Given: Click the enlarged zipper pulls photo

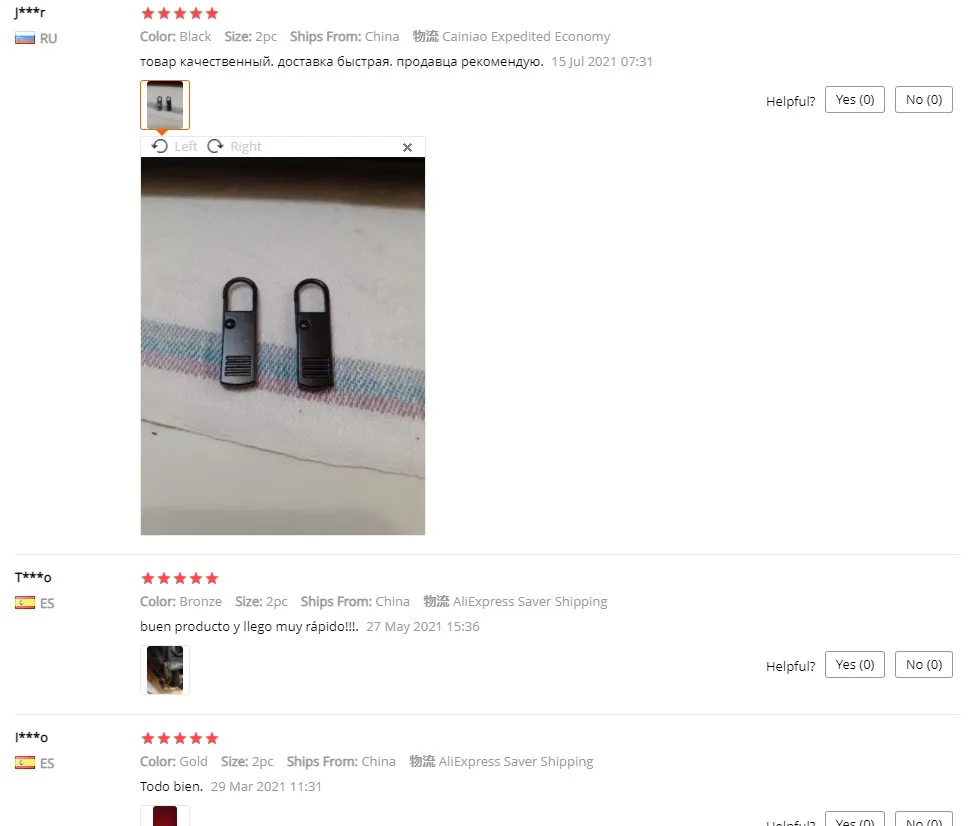Looking at the screenshot, I should (283, 346).
